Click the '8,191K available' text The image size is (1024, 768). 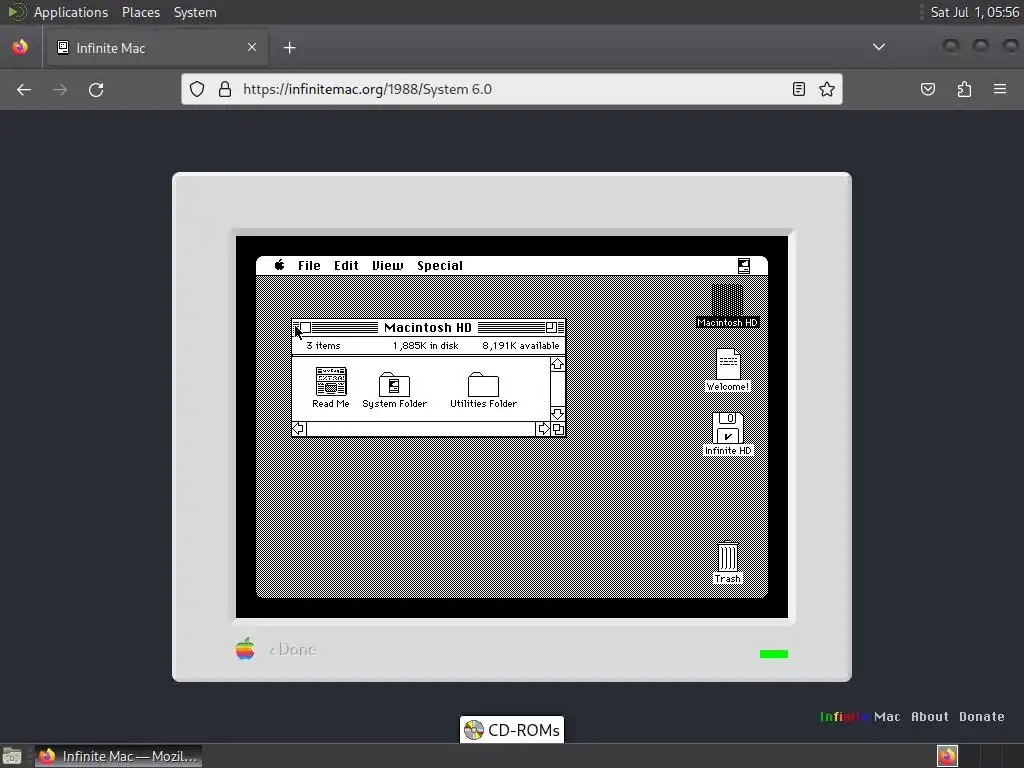[x=520, y=345]
